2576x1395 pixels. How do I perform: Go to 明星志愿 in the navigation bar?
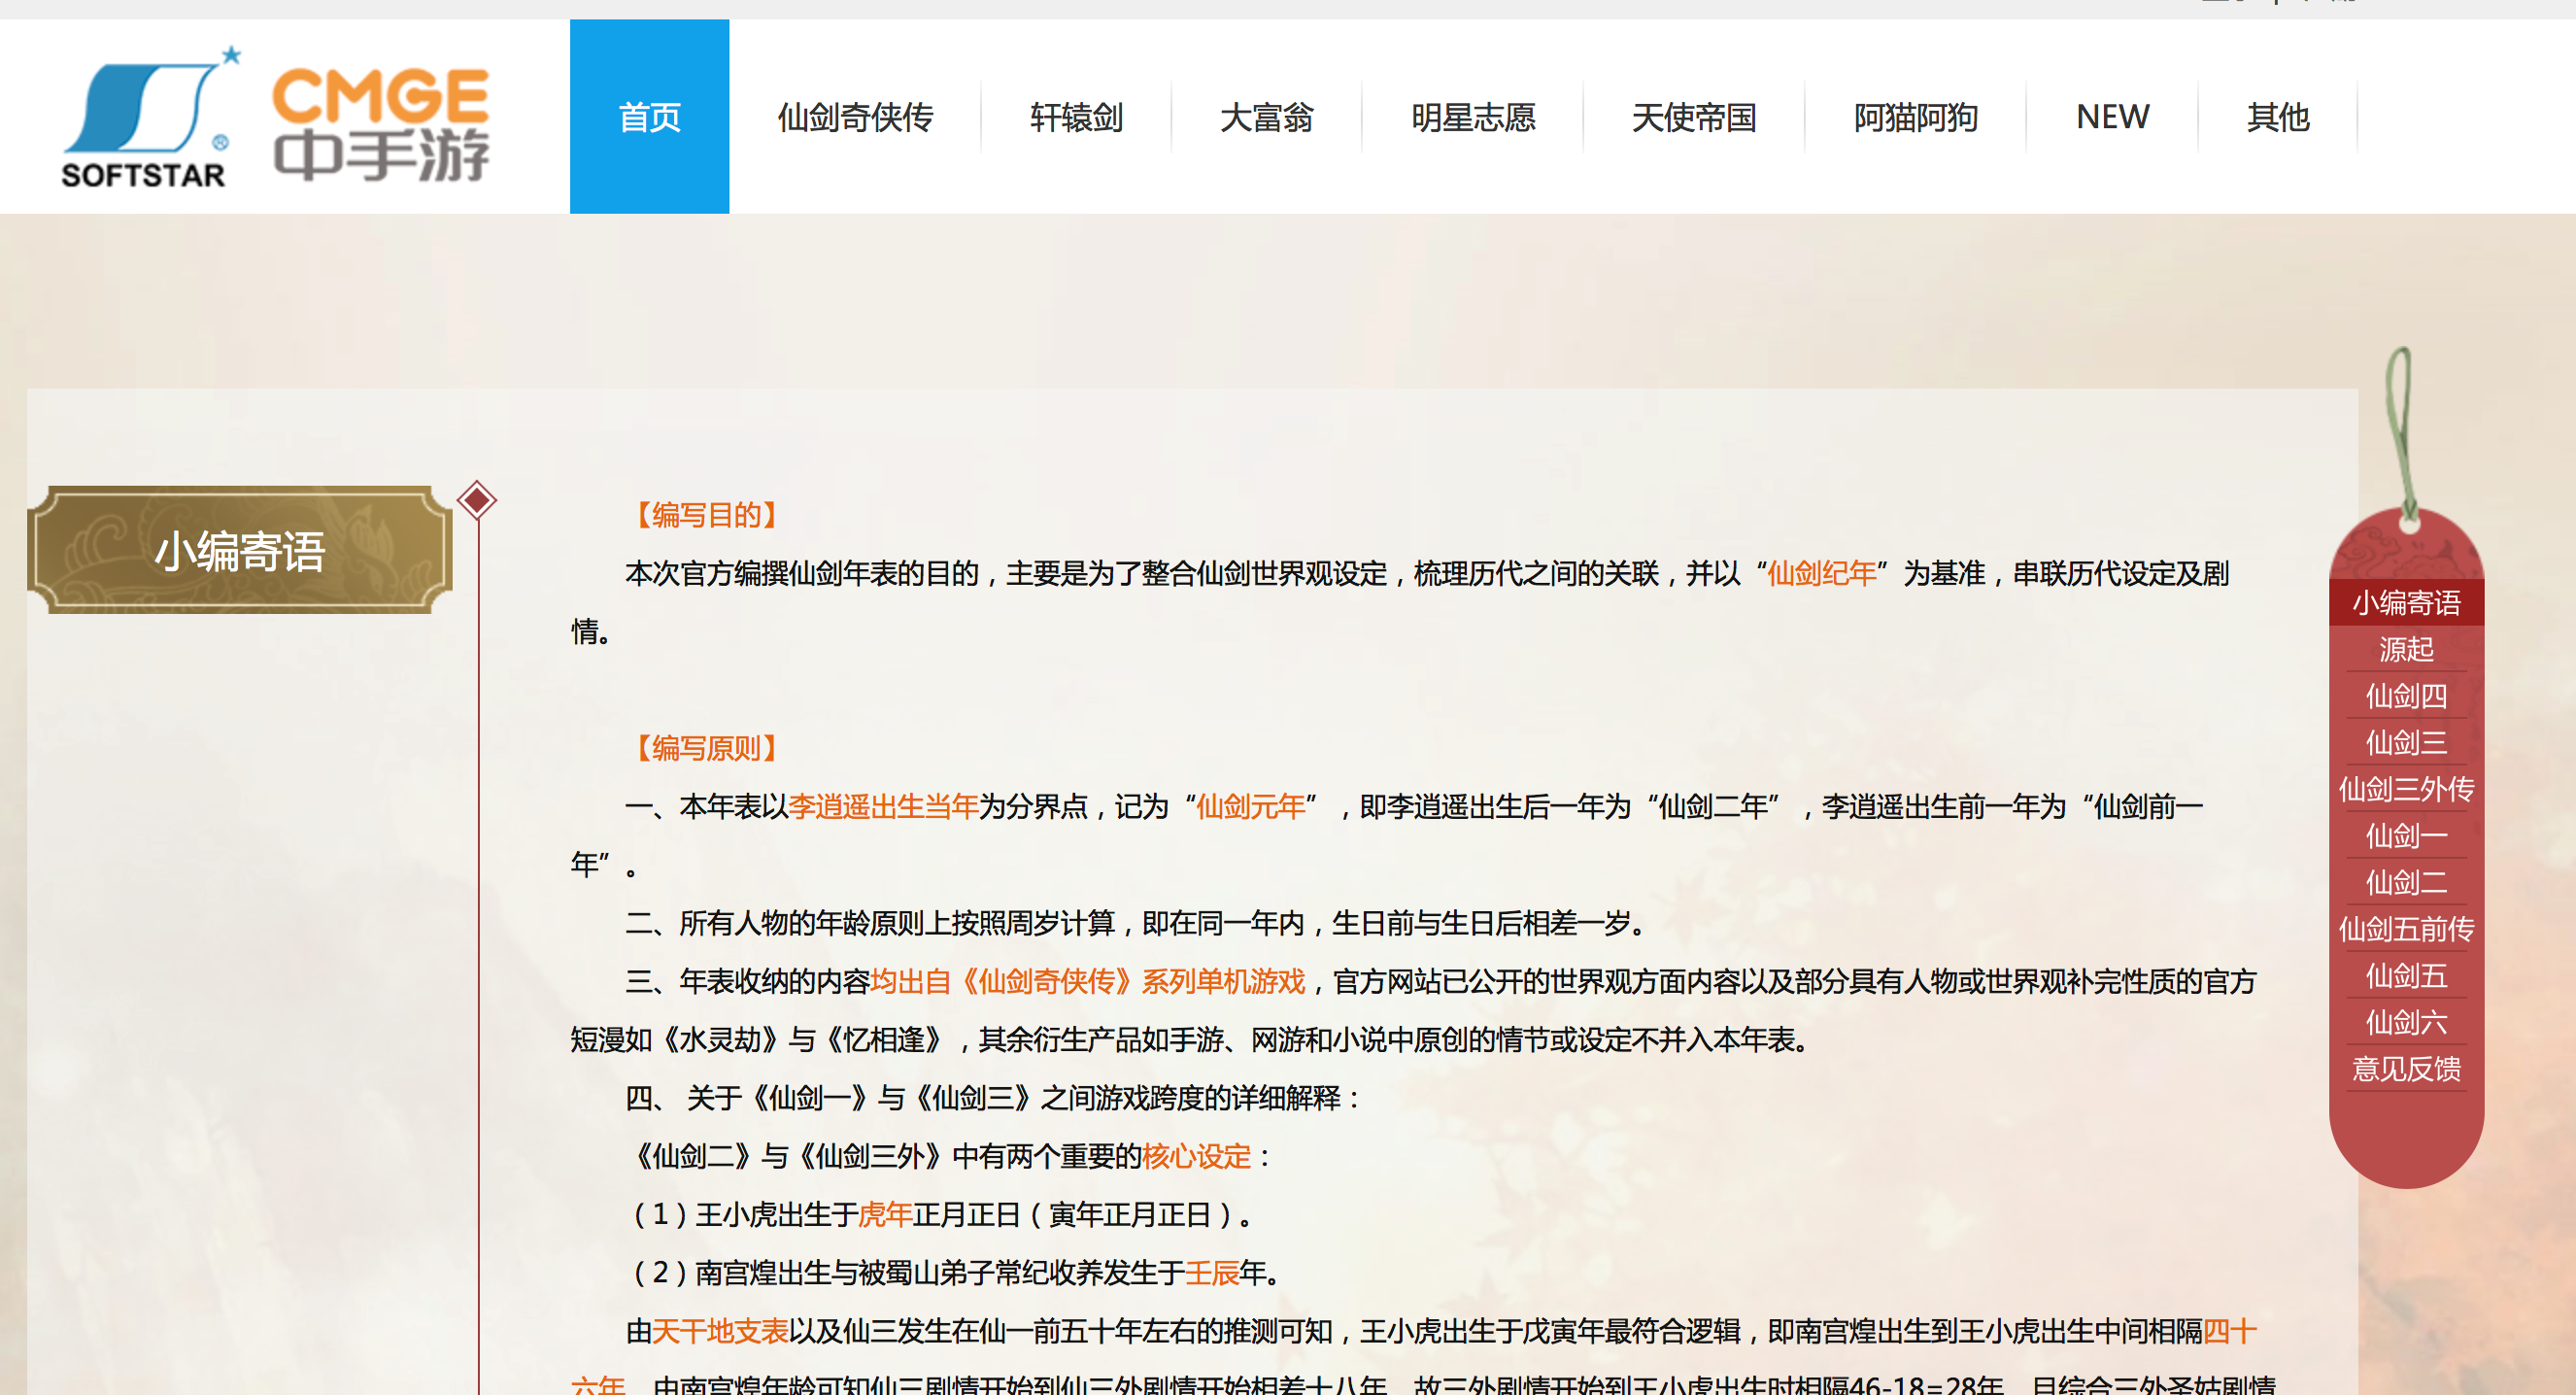pyautogui.click(x=1473, y=117)
